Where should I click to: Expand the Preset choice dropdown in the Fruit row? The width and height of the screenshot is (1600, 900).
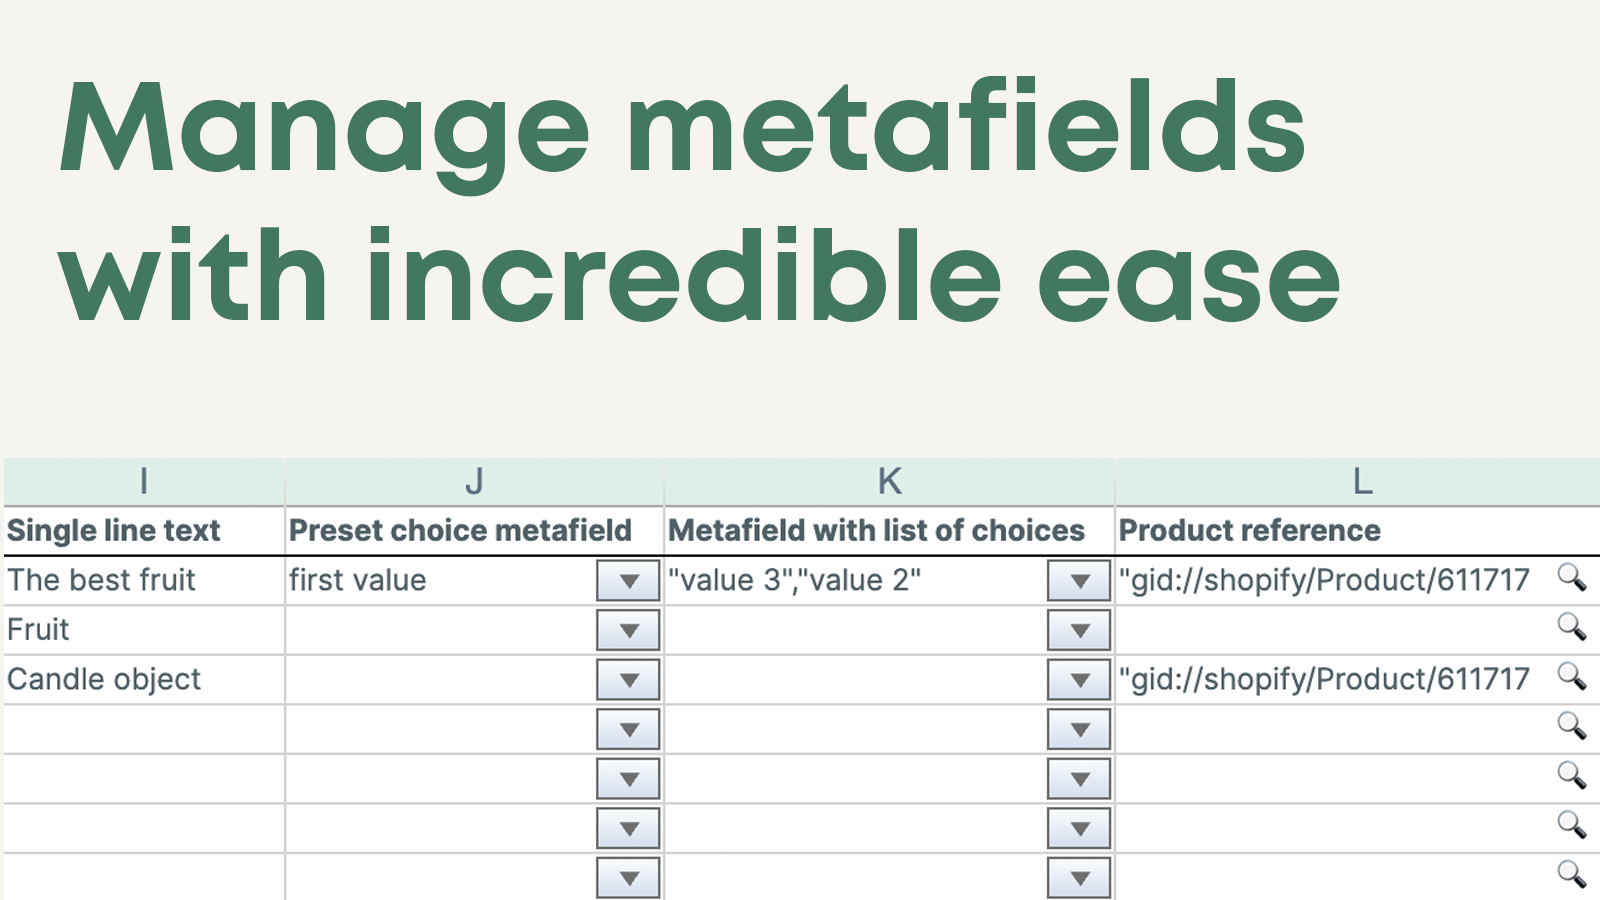(628, 630)
